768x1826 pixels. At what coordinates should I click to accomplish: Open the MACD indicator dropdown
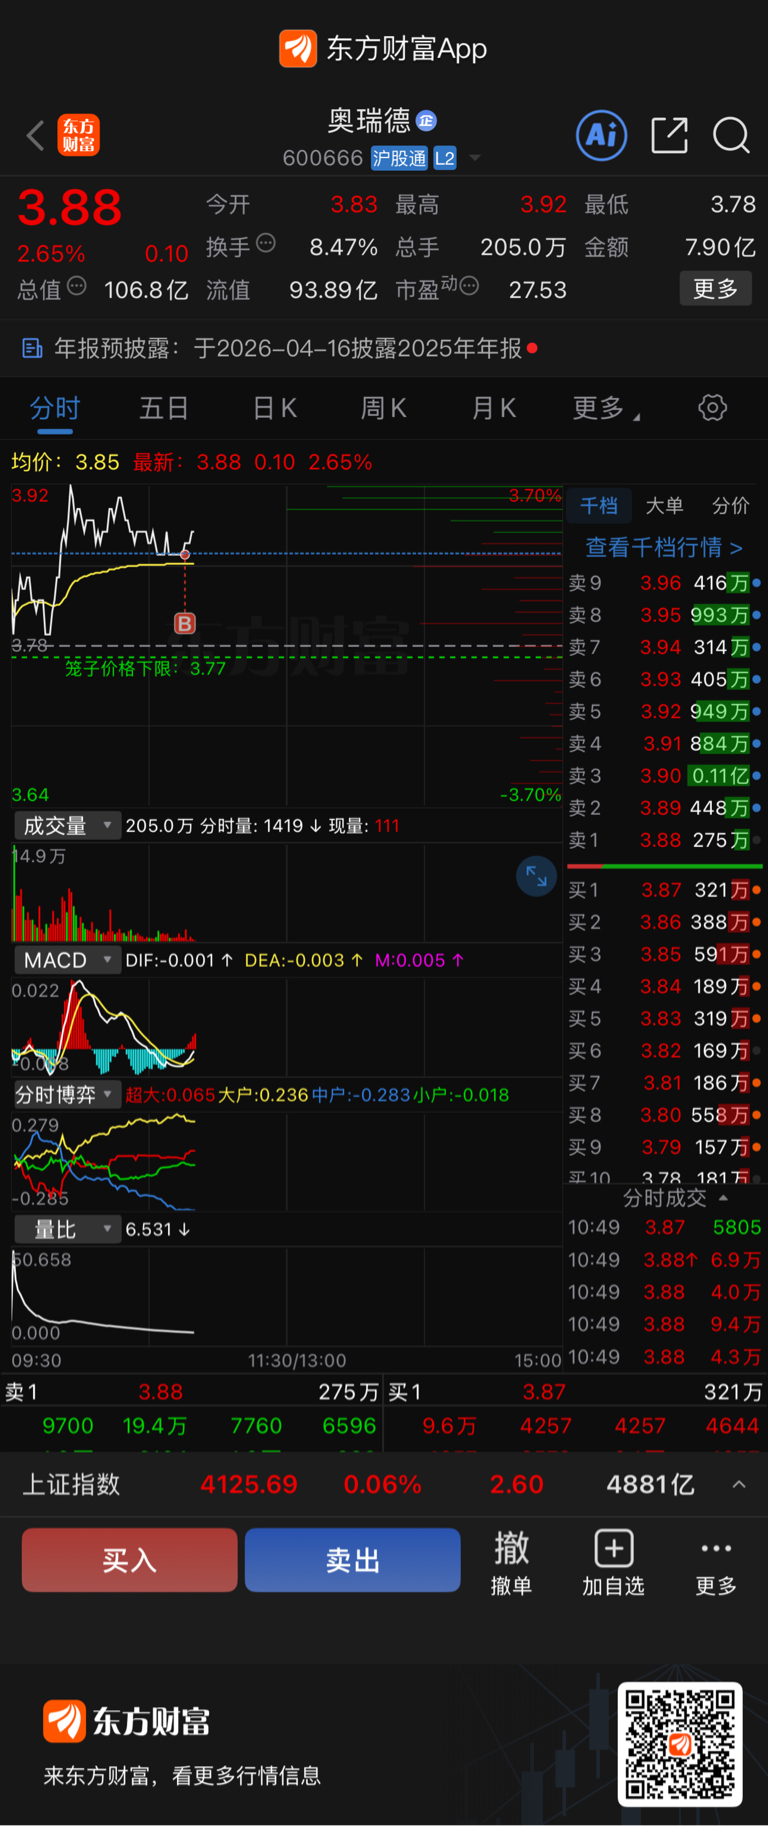pyautogui.click(x=67, y=960)
